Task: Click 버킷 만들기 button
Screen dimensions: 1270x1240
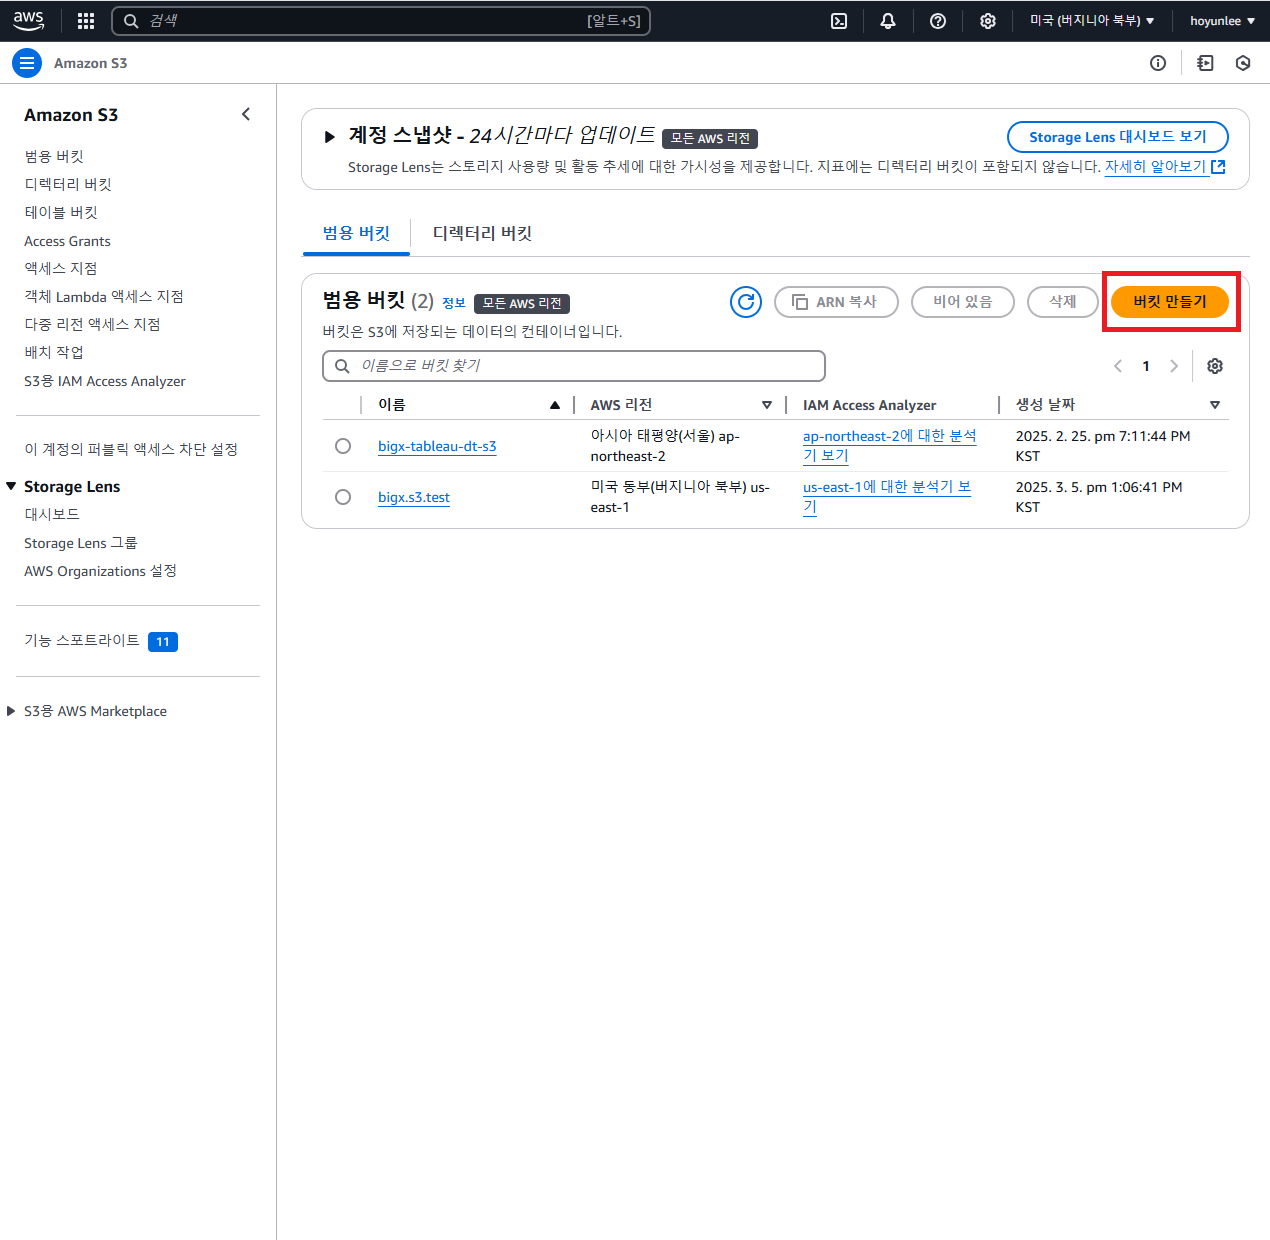Action: point(1170,302)
